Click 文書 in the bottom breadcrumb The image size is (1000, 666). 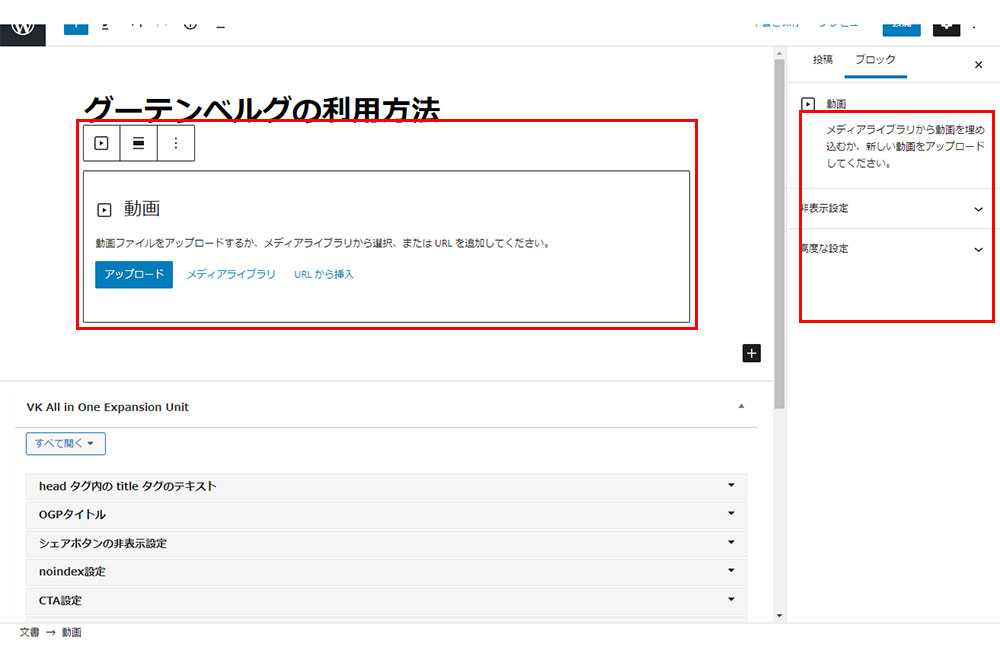(x=30, y=633)
